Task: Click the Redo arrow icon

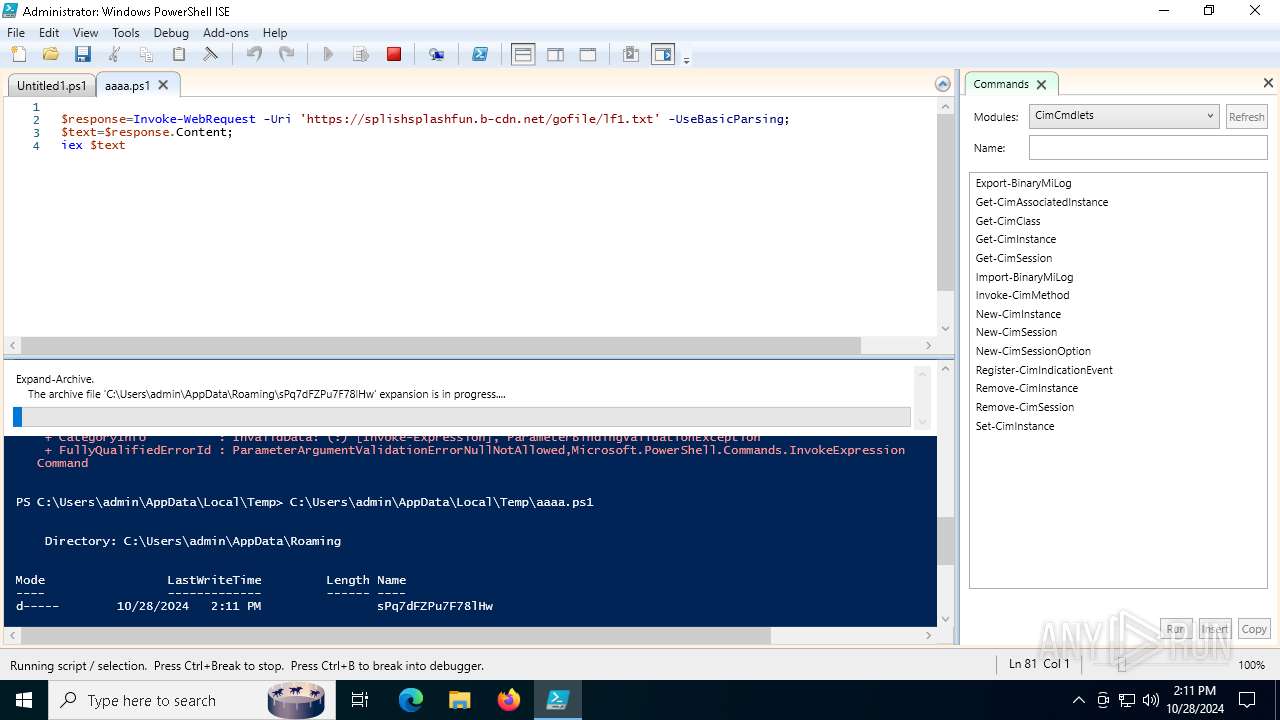Action: coord(286,55)
